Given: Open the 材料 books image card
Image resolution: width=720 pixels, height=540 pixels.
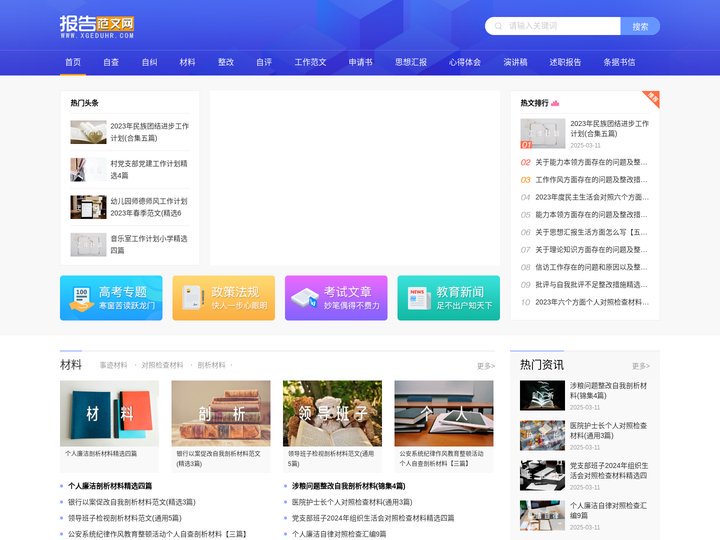Looking at the screenshot, I should point(109,413).
